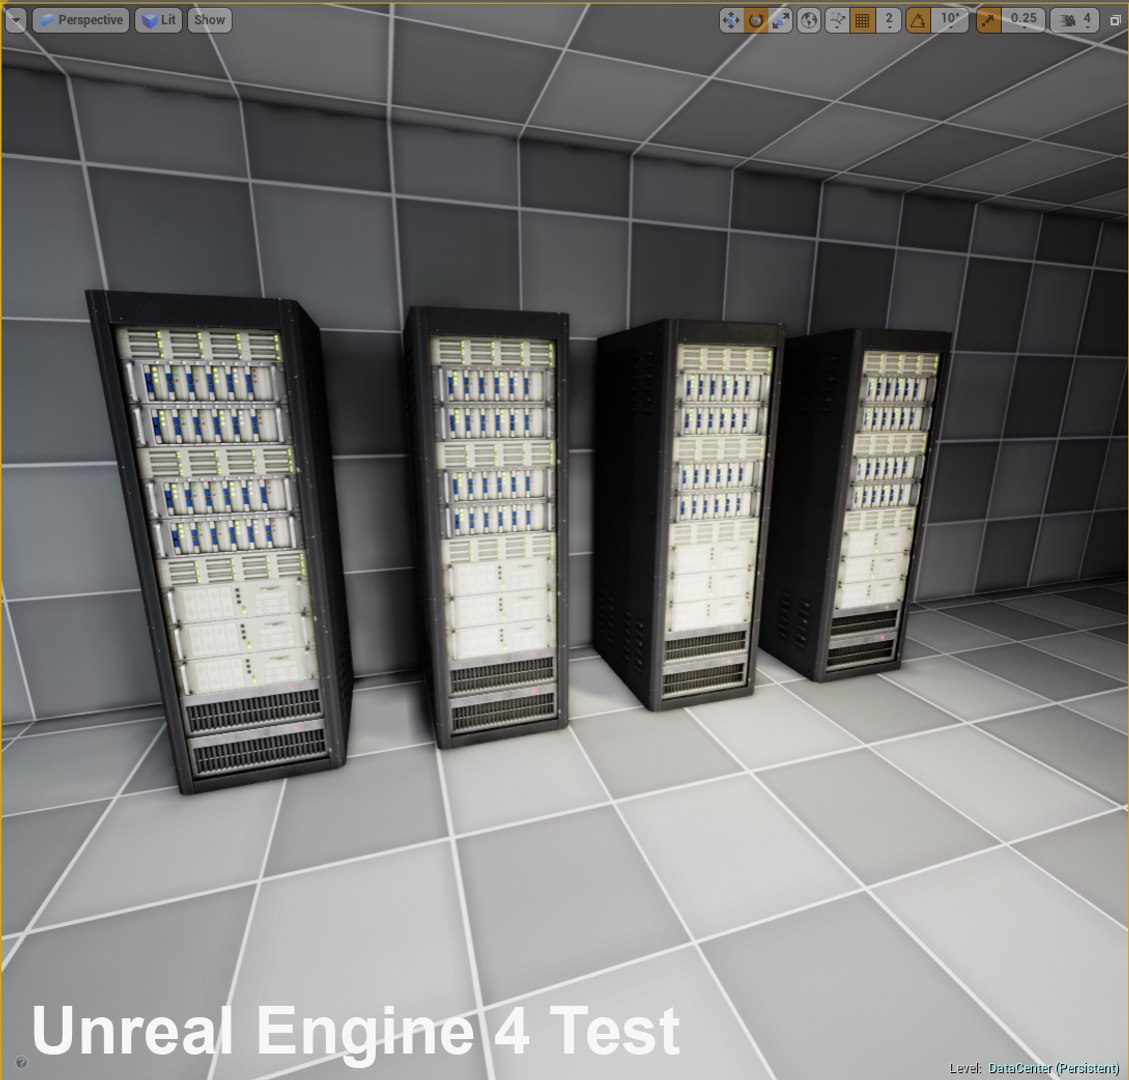1129x1080 pixels.
Task: Open the surface snapping options
Action: click(x=837, y=20)
